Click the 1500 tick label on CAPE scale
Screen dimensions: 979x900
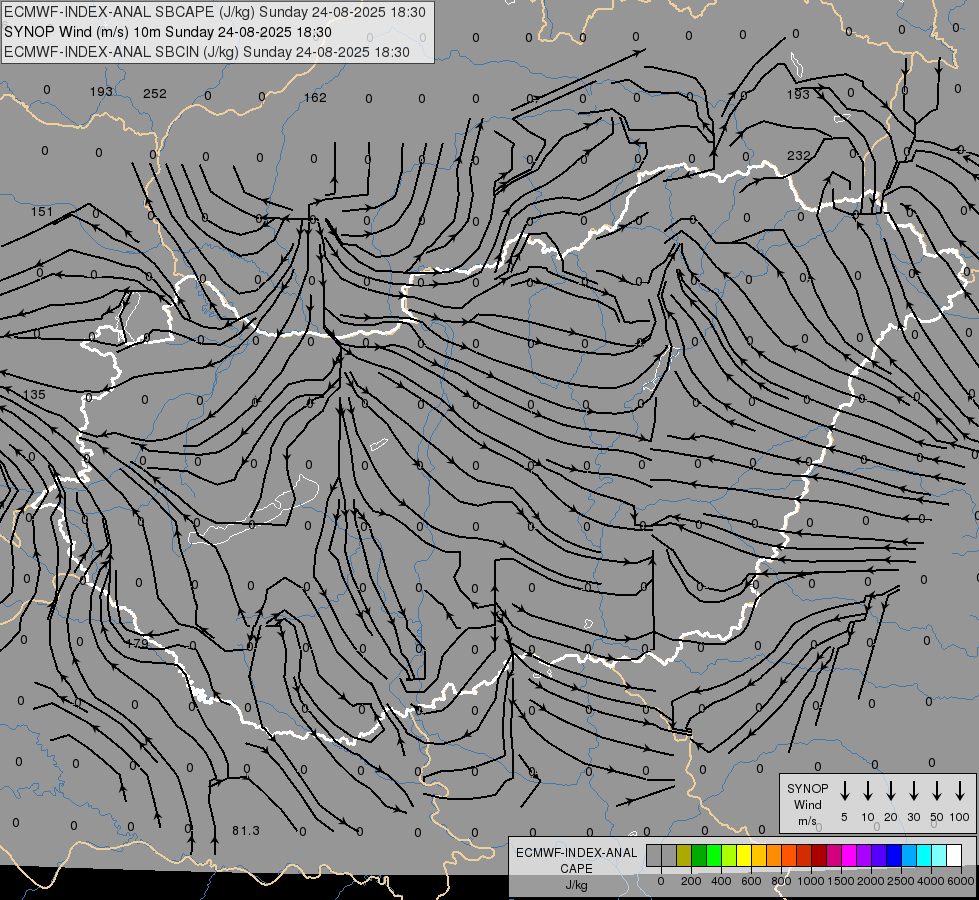point(841,881)
